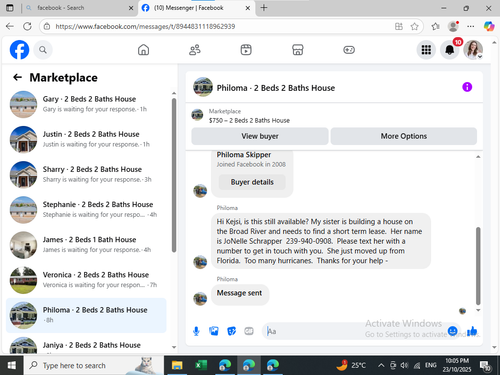Open the account profile picture menu
The image size is (500, 375).
[x=473, y=50]
